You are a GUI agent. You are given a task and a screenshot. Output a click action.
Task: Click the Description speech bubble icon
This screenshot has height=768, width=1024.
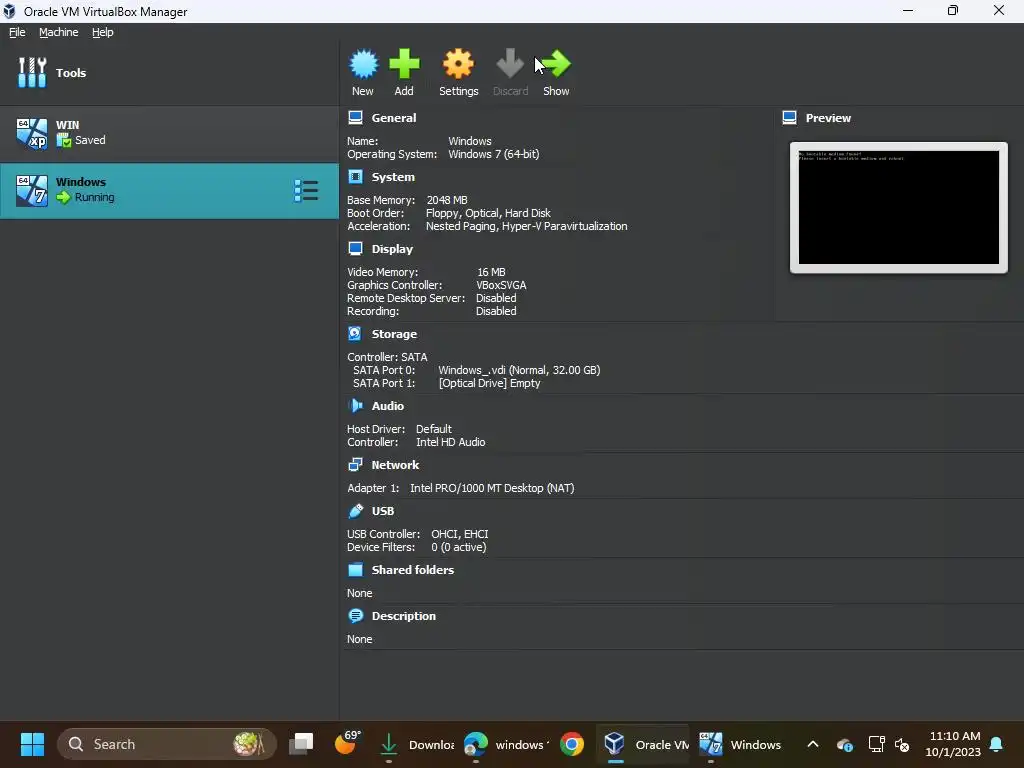coord(355,616)
